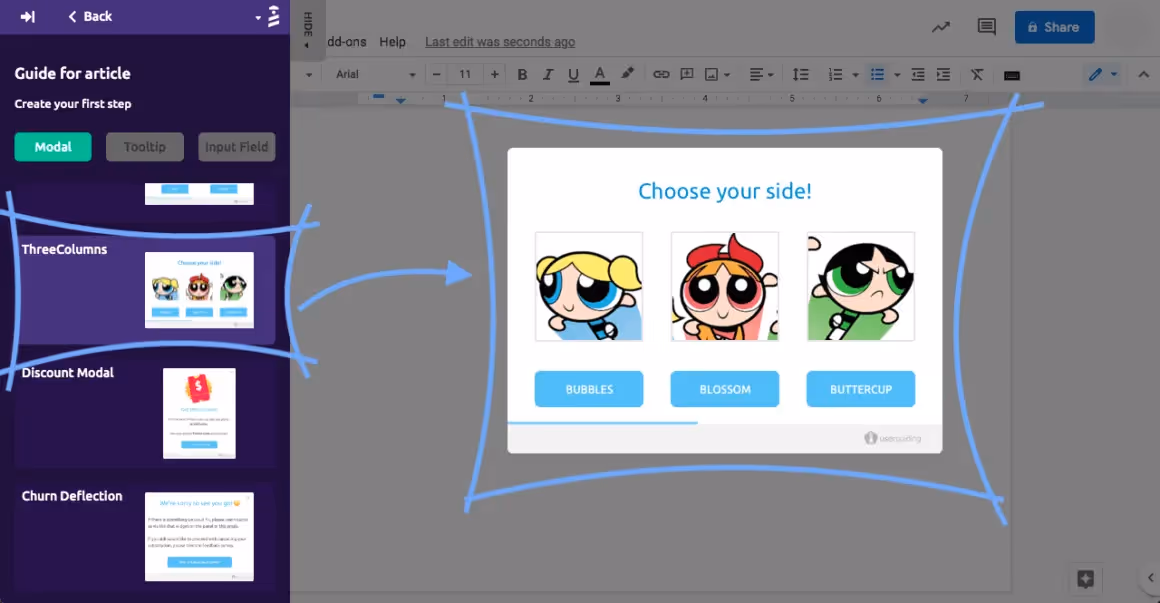Expand the align options dropdown arrow

pyautogui.click(x=771, y=75)
